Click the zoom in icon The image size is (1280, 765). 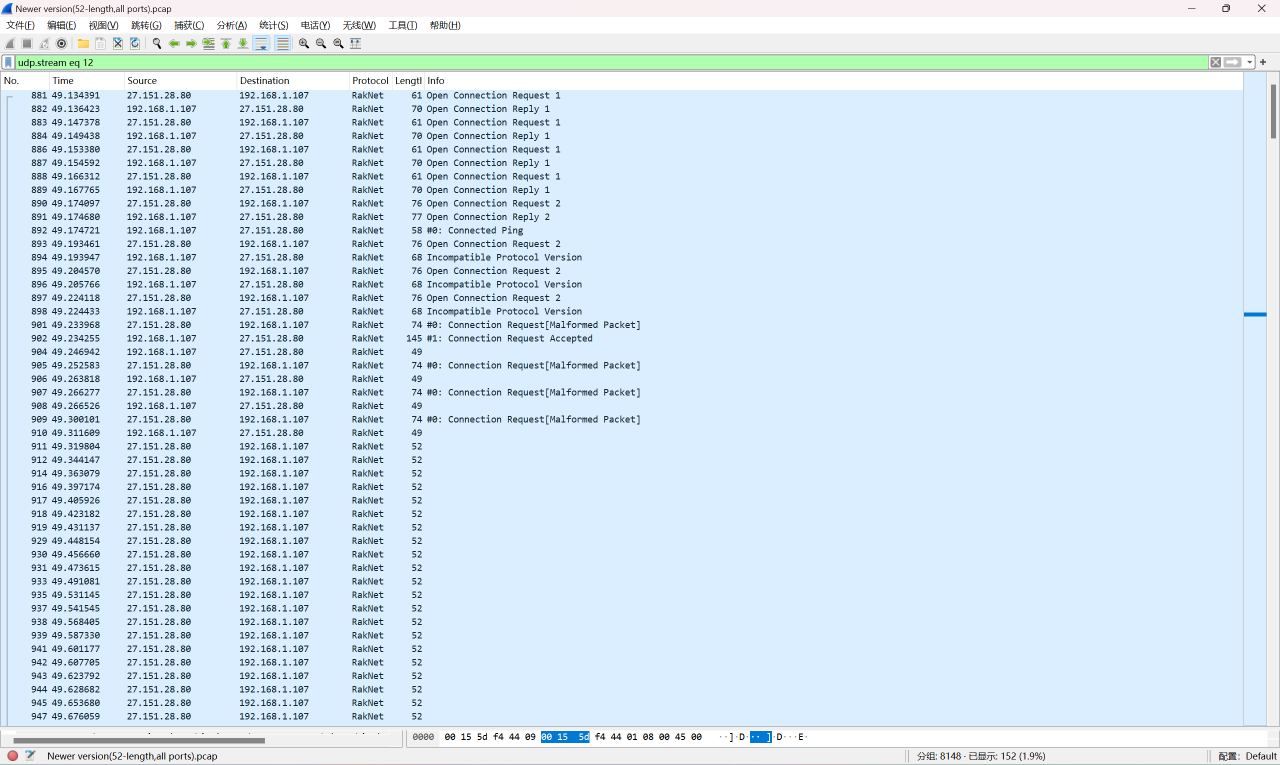tap(304, 44)
